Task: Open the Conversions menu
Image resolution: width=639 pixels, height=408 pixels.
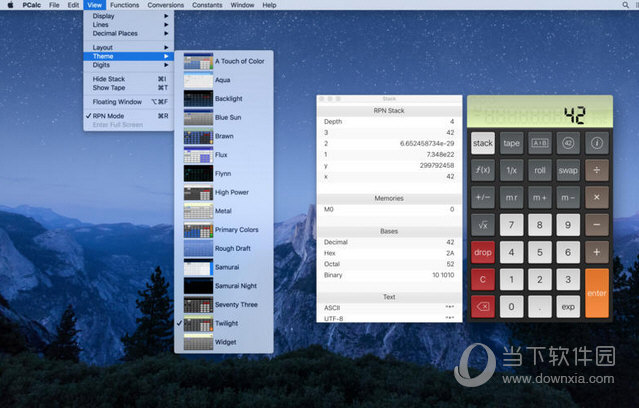Action: click(165, 5)
